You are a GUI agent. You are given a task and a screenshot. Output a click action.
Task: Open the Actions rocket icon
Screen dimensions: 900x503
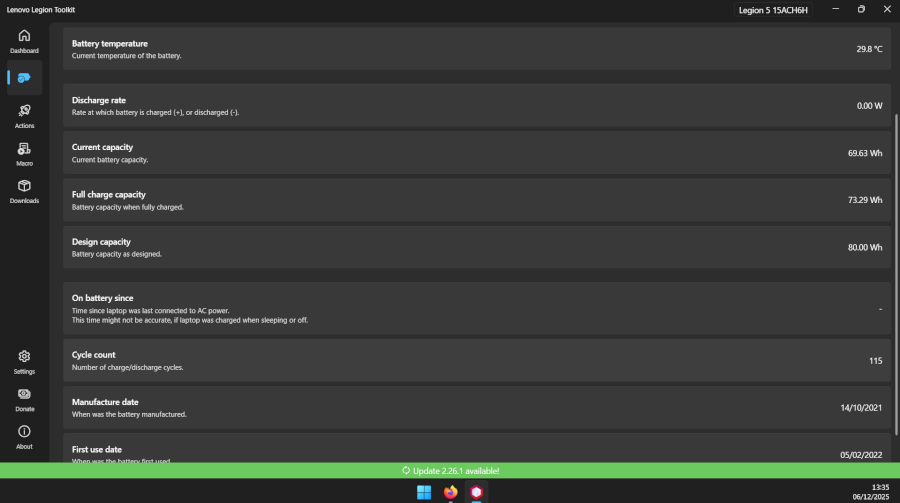point(24,116)
